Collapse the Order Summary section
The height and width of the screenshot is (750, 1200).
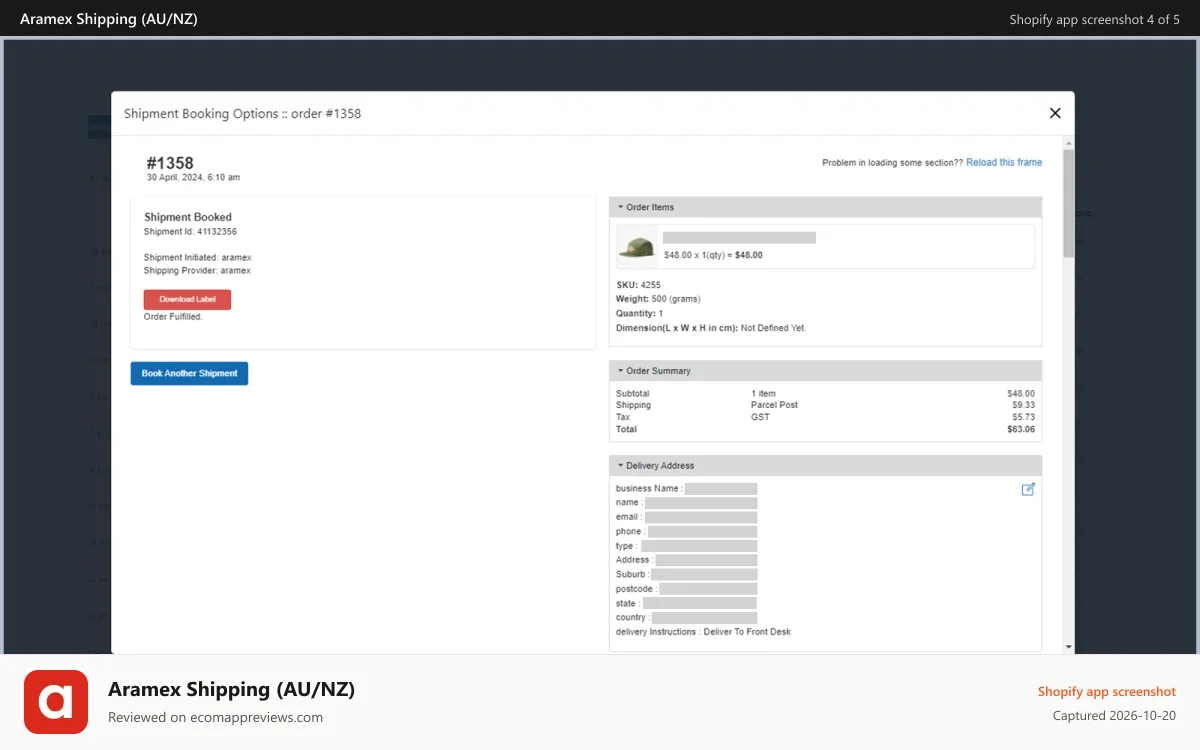(825, 370)
